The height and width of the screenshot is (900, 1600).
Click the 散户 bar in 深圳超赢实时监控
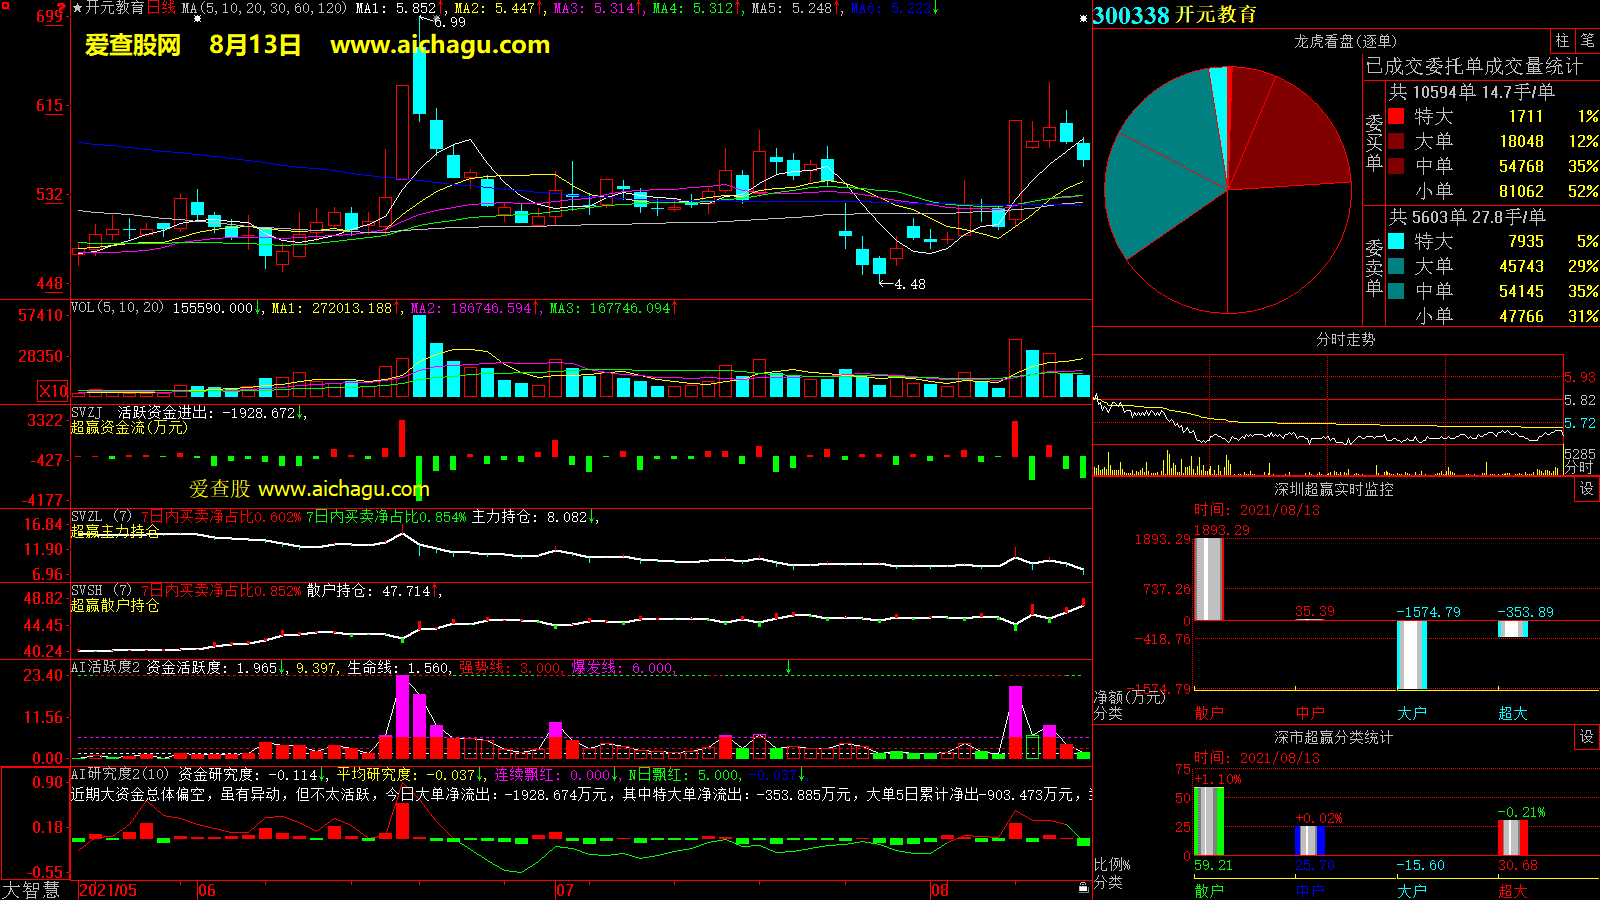point(1209,579)
